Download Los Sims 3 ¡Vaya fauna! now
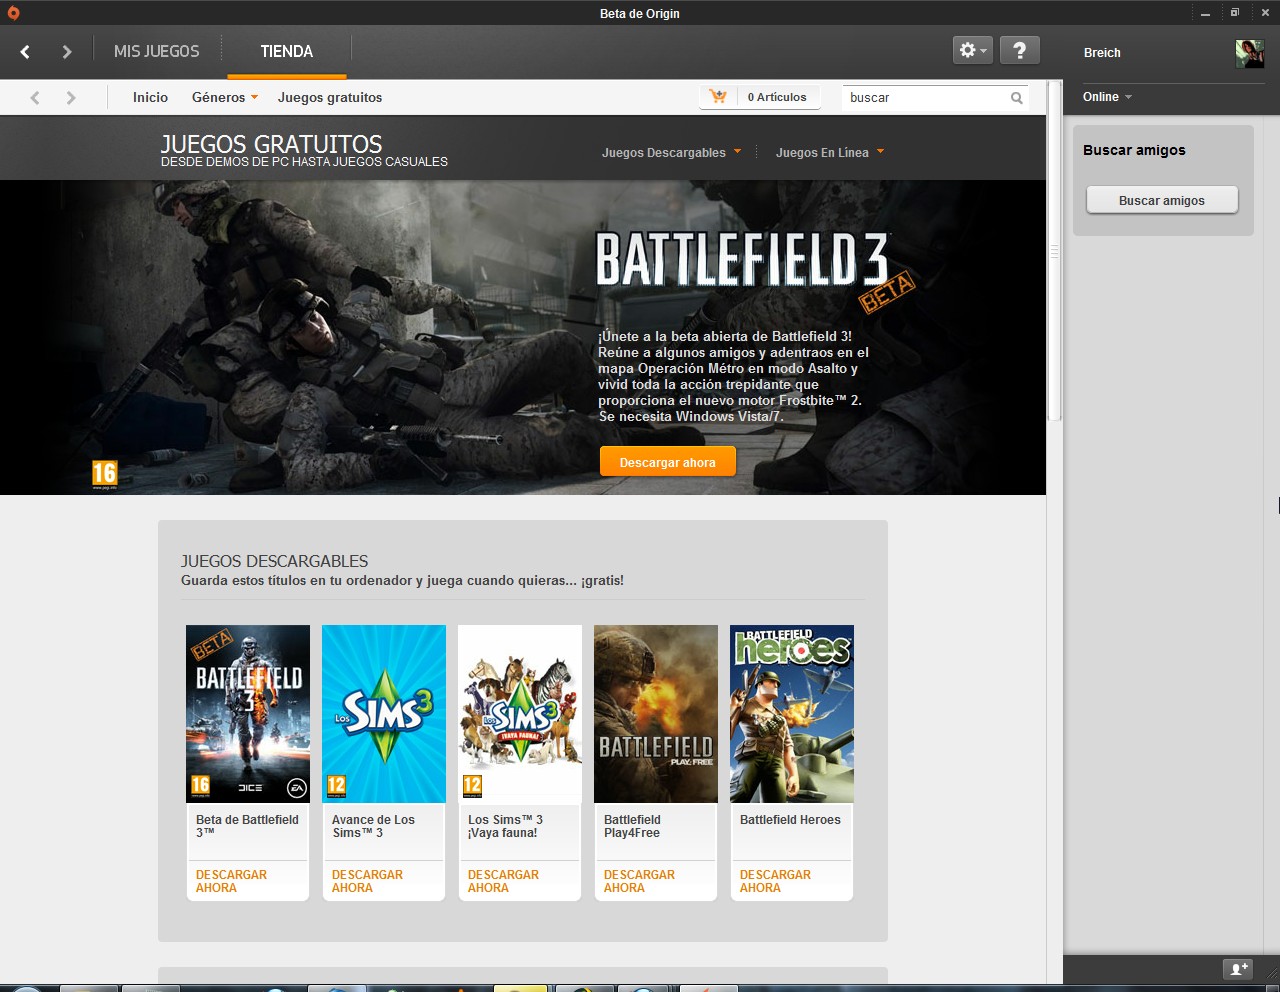Screen dimensions: 1280x992 [503, 881]
